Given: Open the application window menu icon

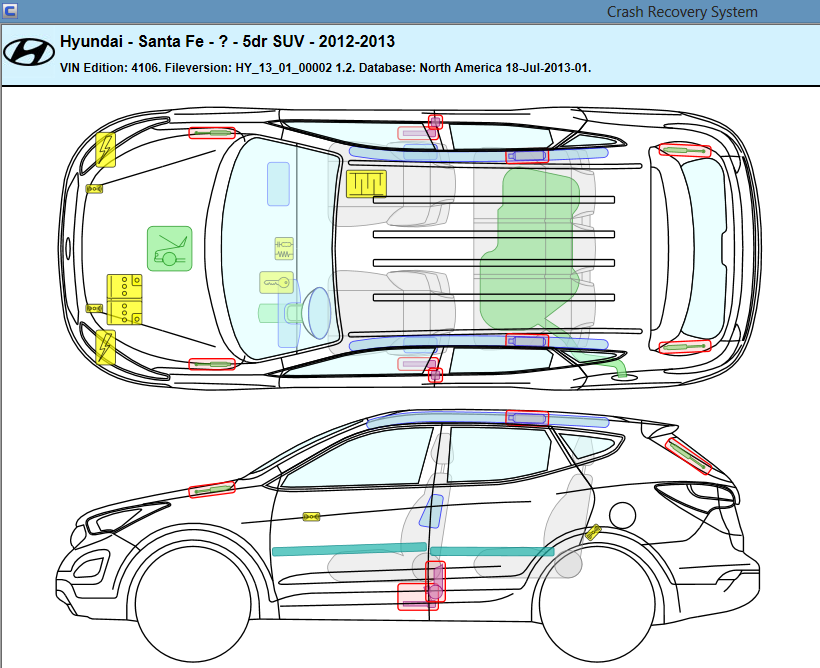Looking at the screenshot, I should (10, 11).
